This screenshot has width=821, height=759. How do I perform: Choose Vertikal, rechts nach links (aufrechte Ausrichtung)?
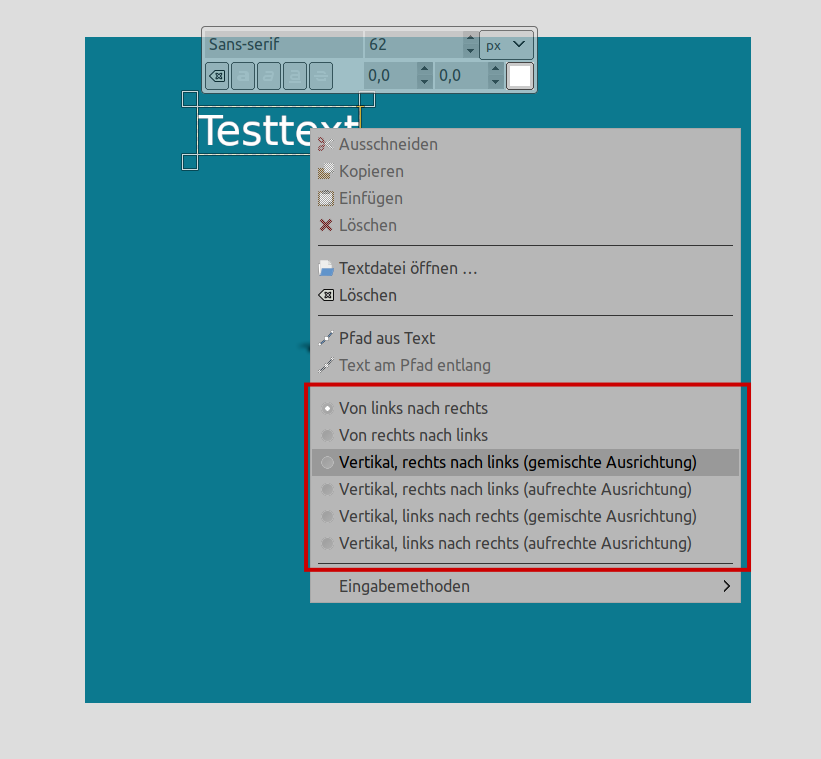(x=525, y=489)
